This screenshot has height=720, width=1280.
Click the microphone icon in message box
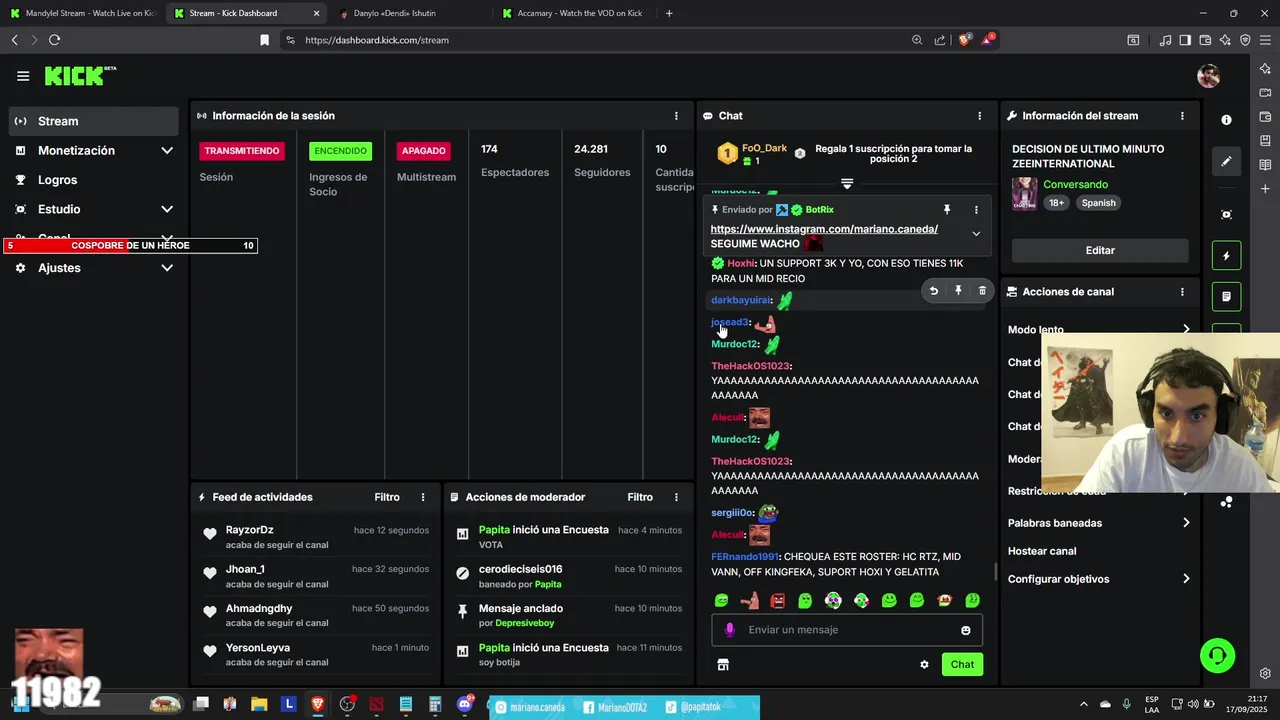[729, 630]
